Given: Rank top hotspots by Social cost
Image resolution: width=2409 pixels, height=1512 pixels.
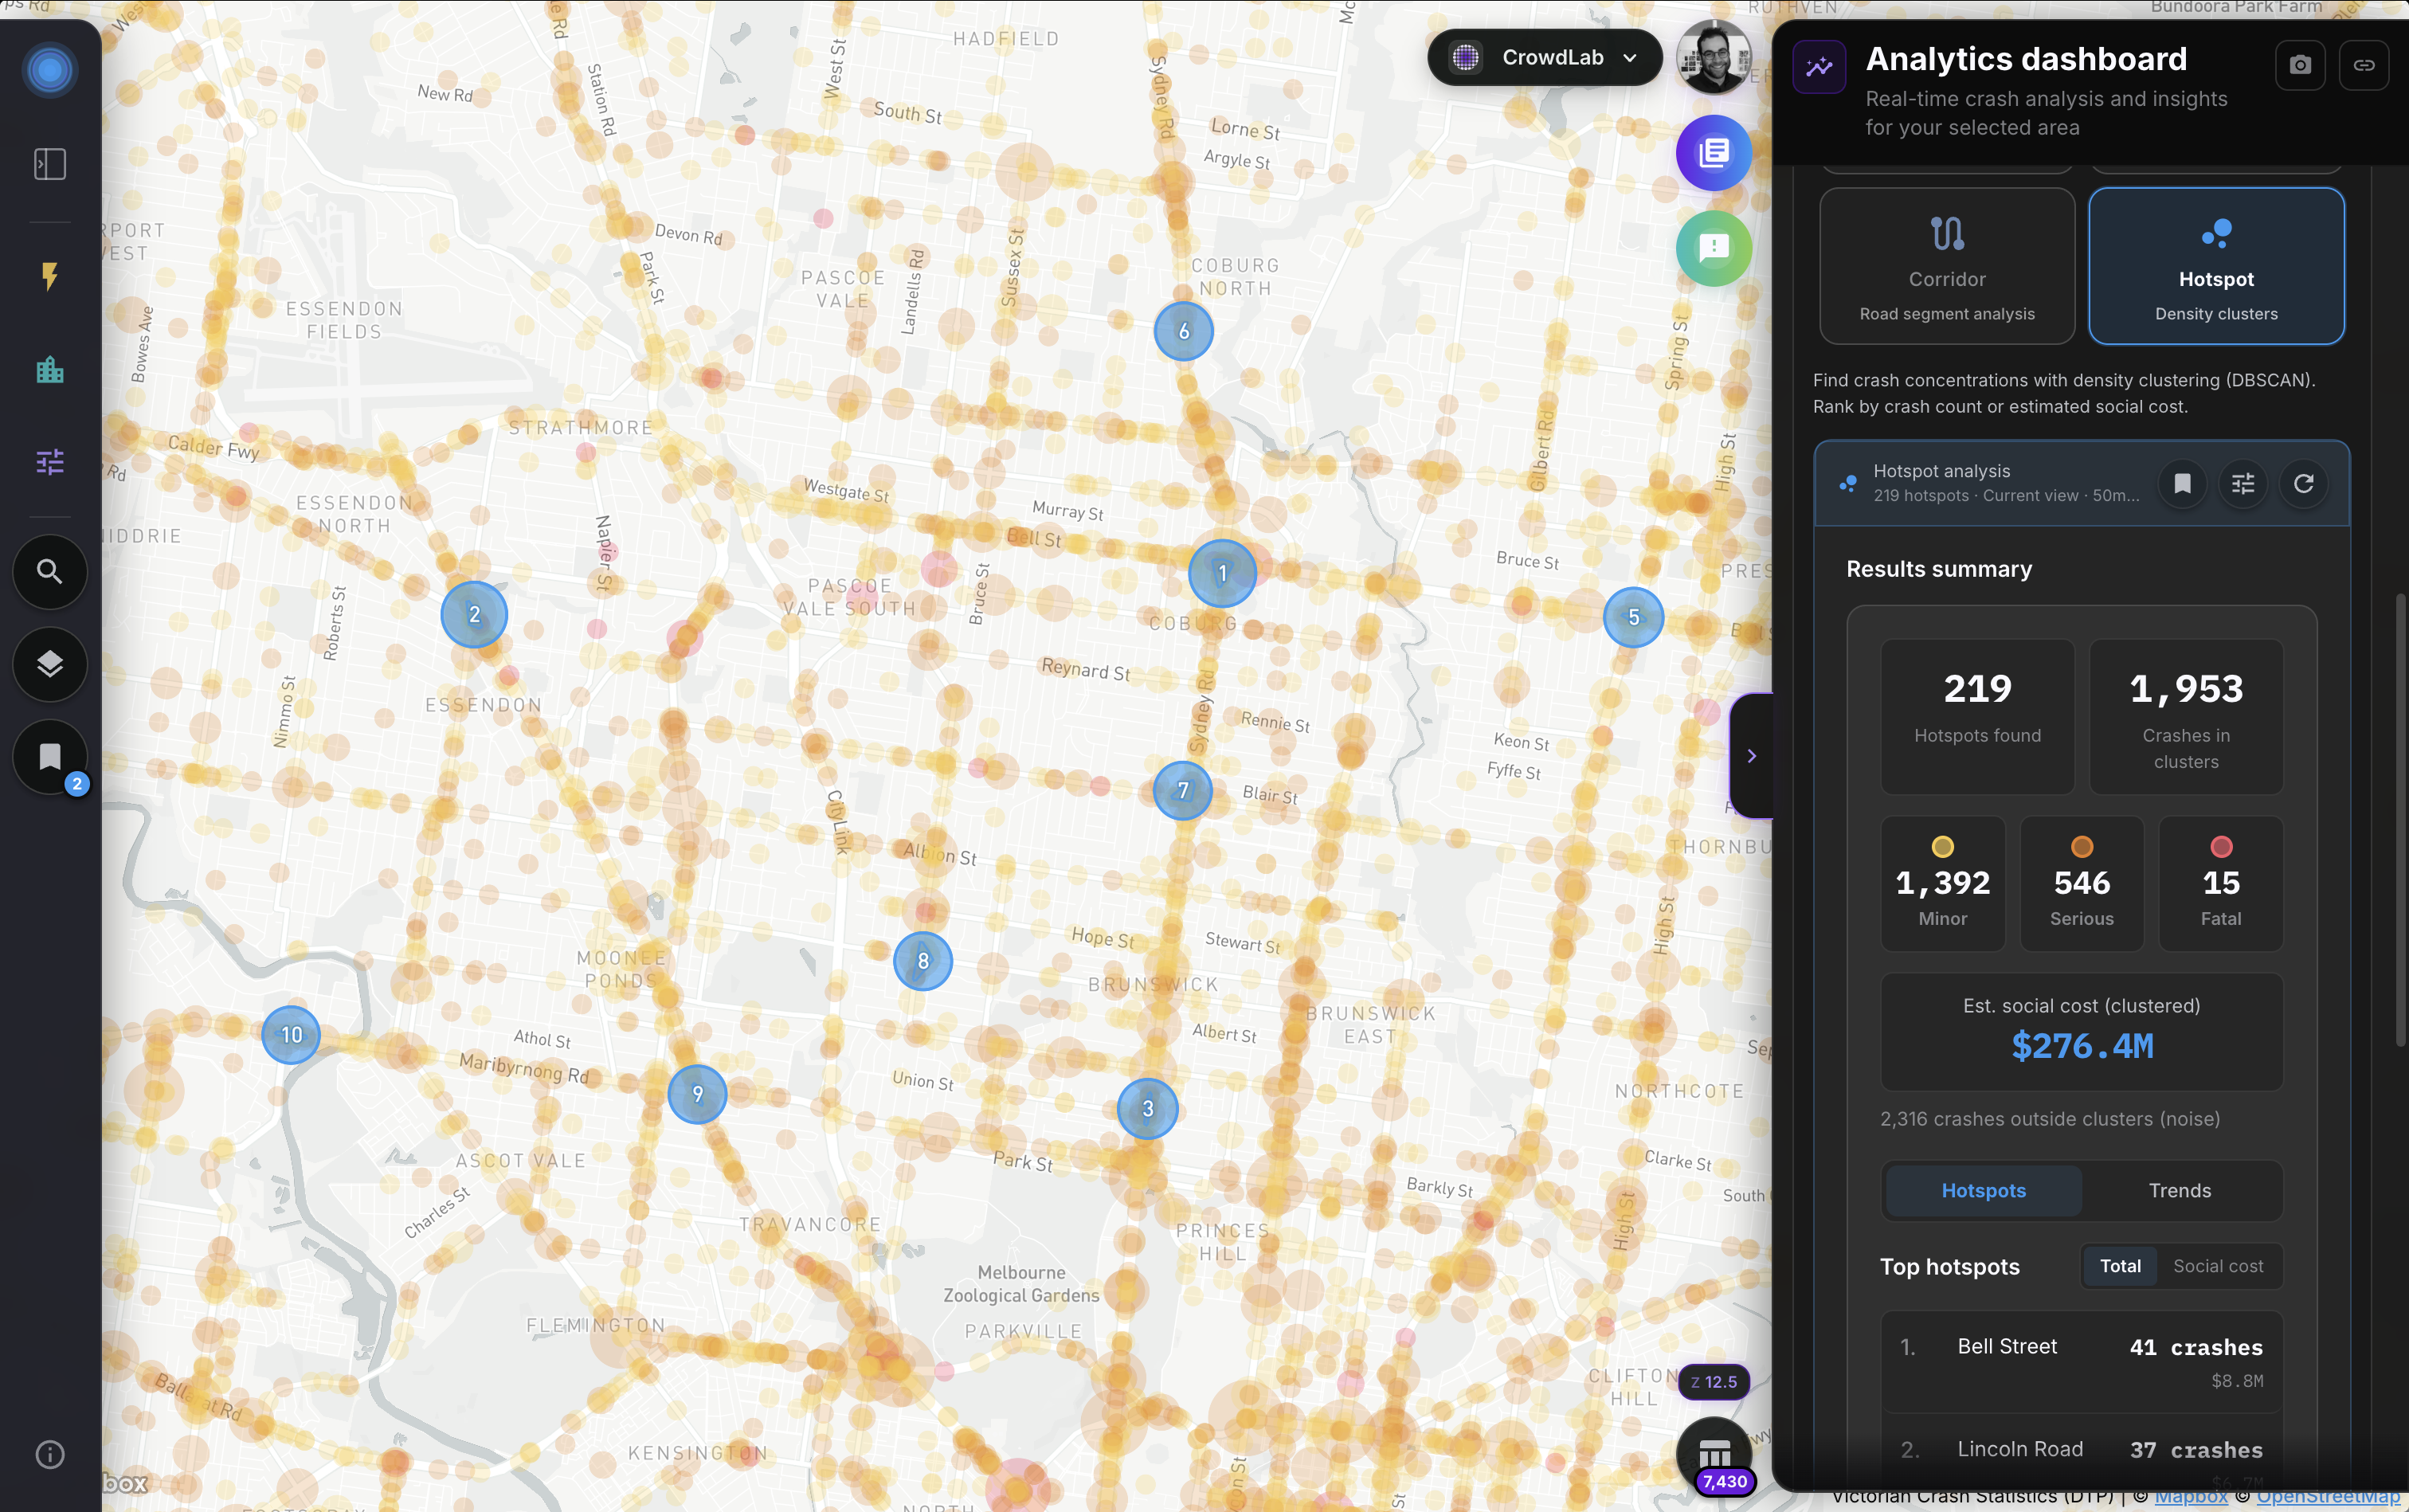Looking at the screenshot, I should point(2218,1266).
